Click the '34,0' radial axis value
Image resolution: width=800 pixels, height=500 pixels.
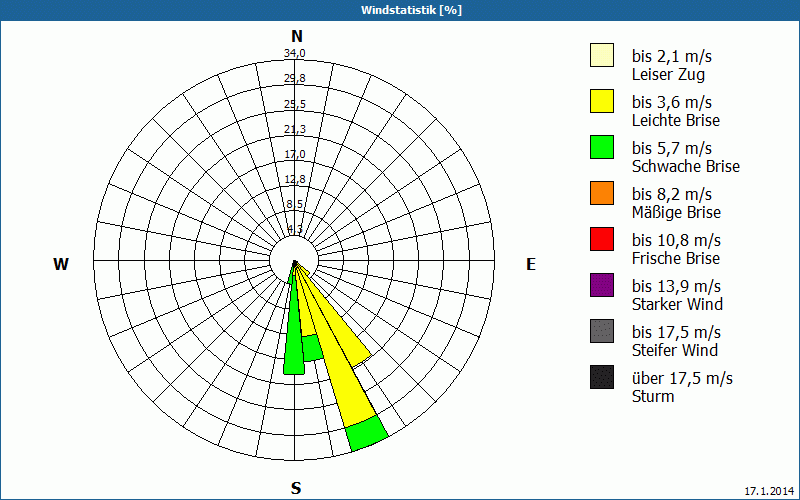pyautogui.click(x=295, y=53)
